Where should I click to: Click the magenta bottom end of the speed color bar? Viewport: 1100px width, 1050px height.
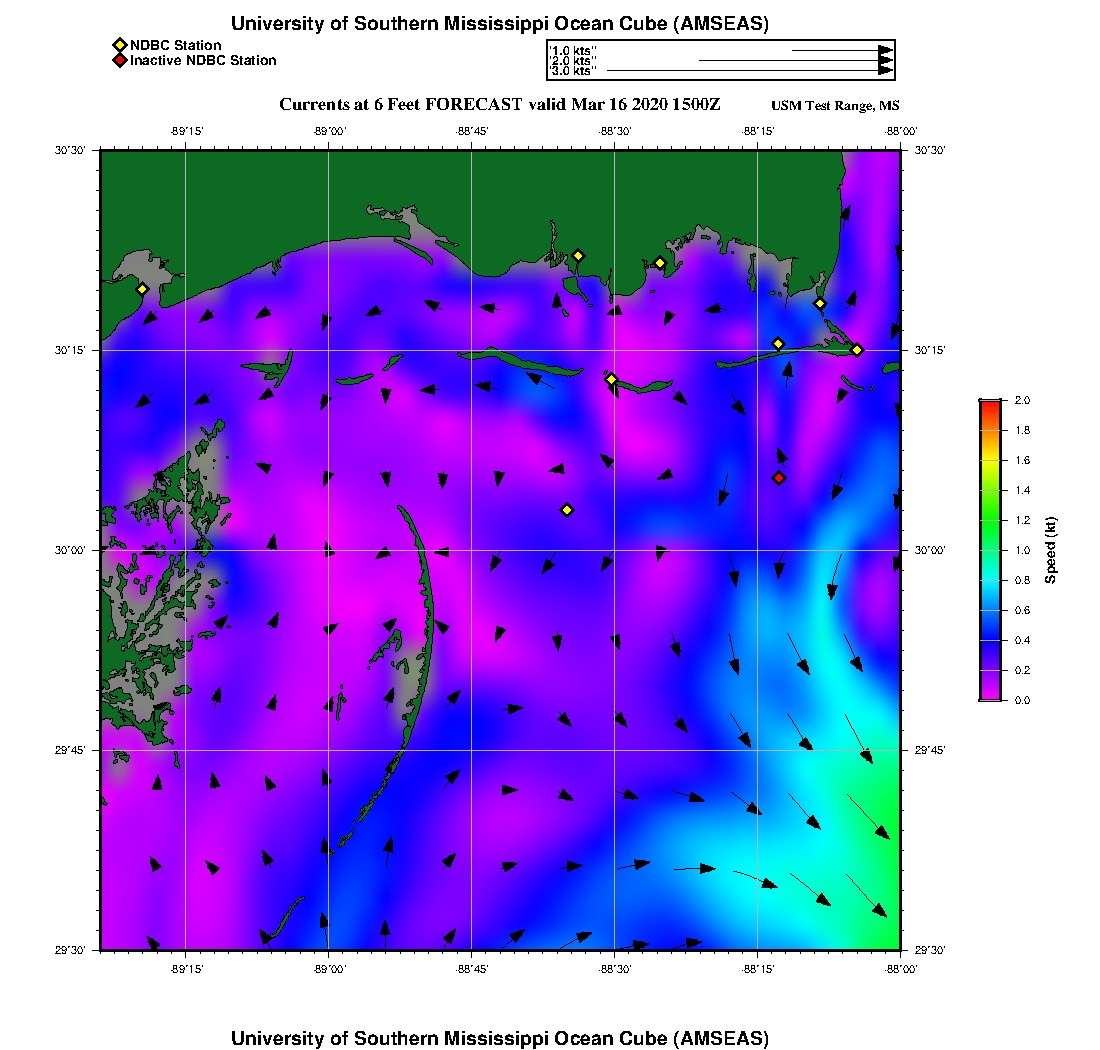coord(991,696)
